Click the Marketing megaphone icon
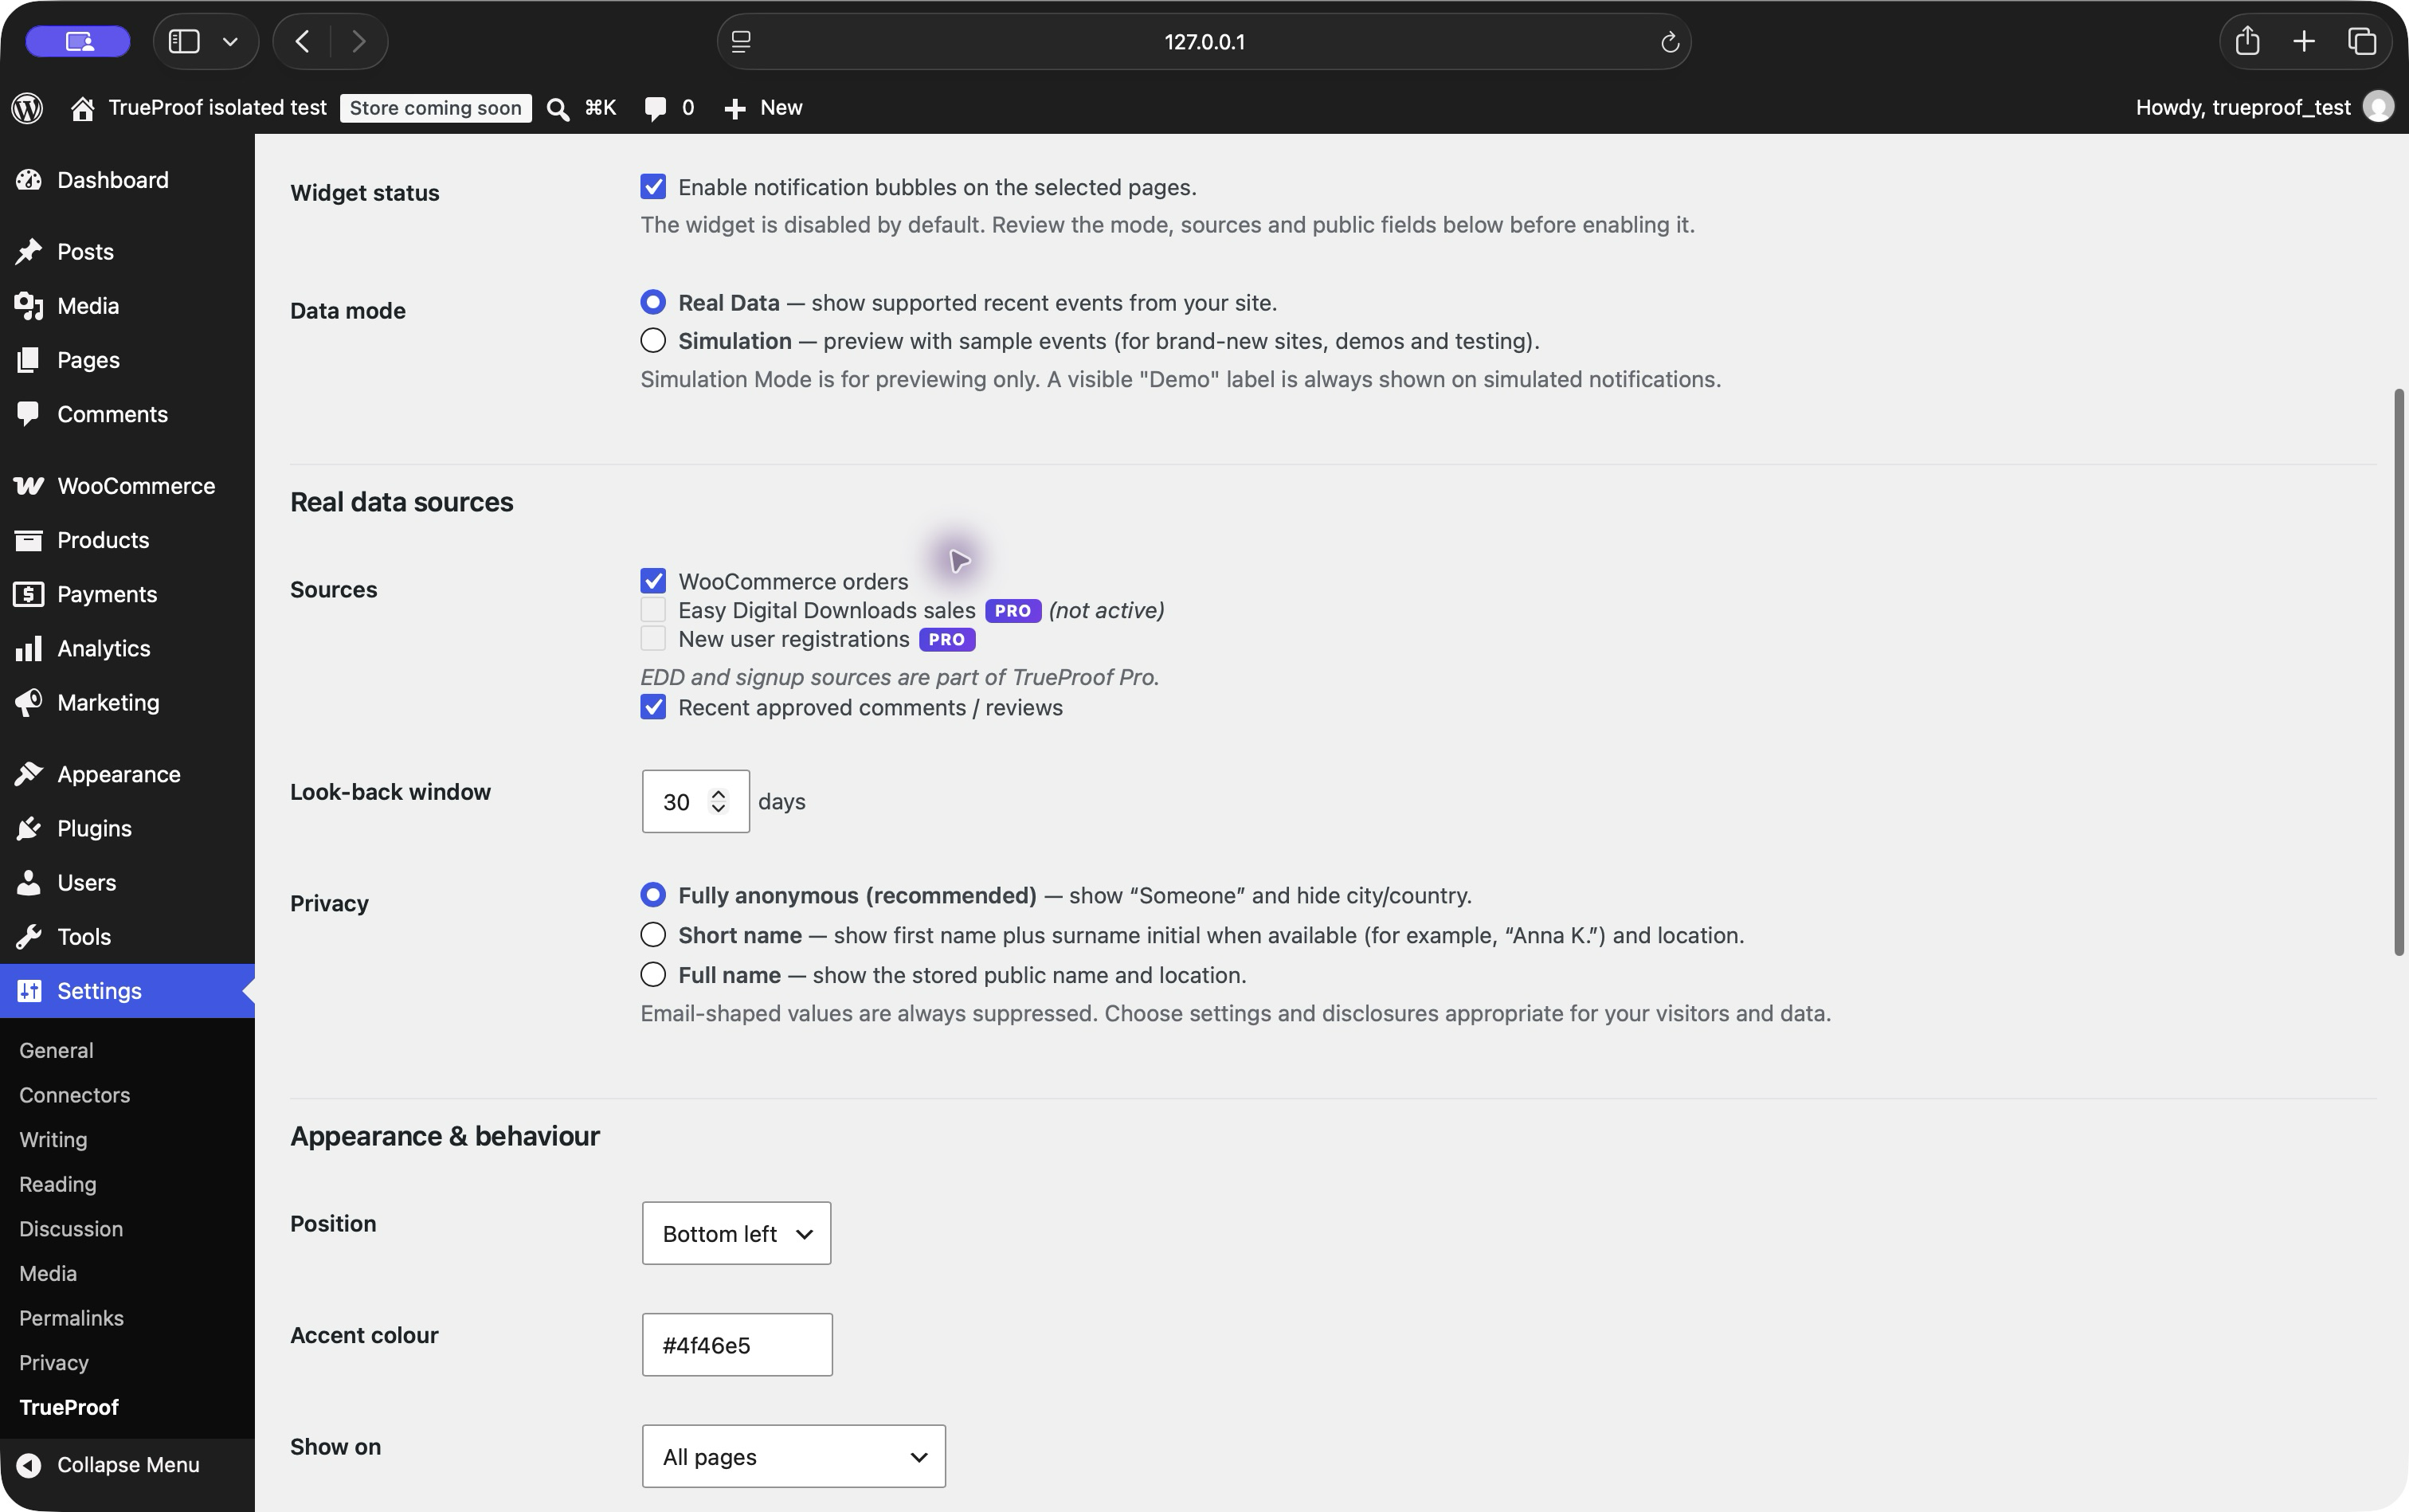 [x=29, y=702]
